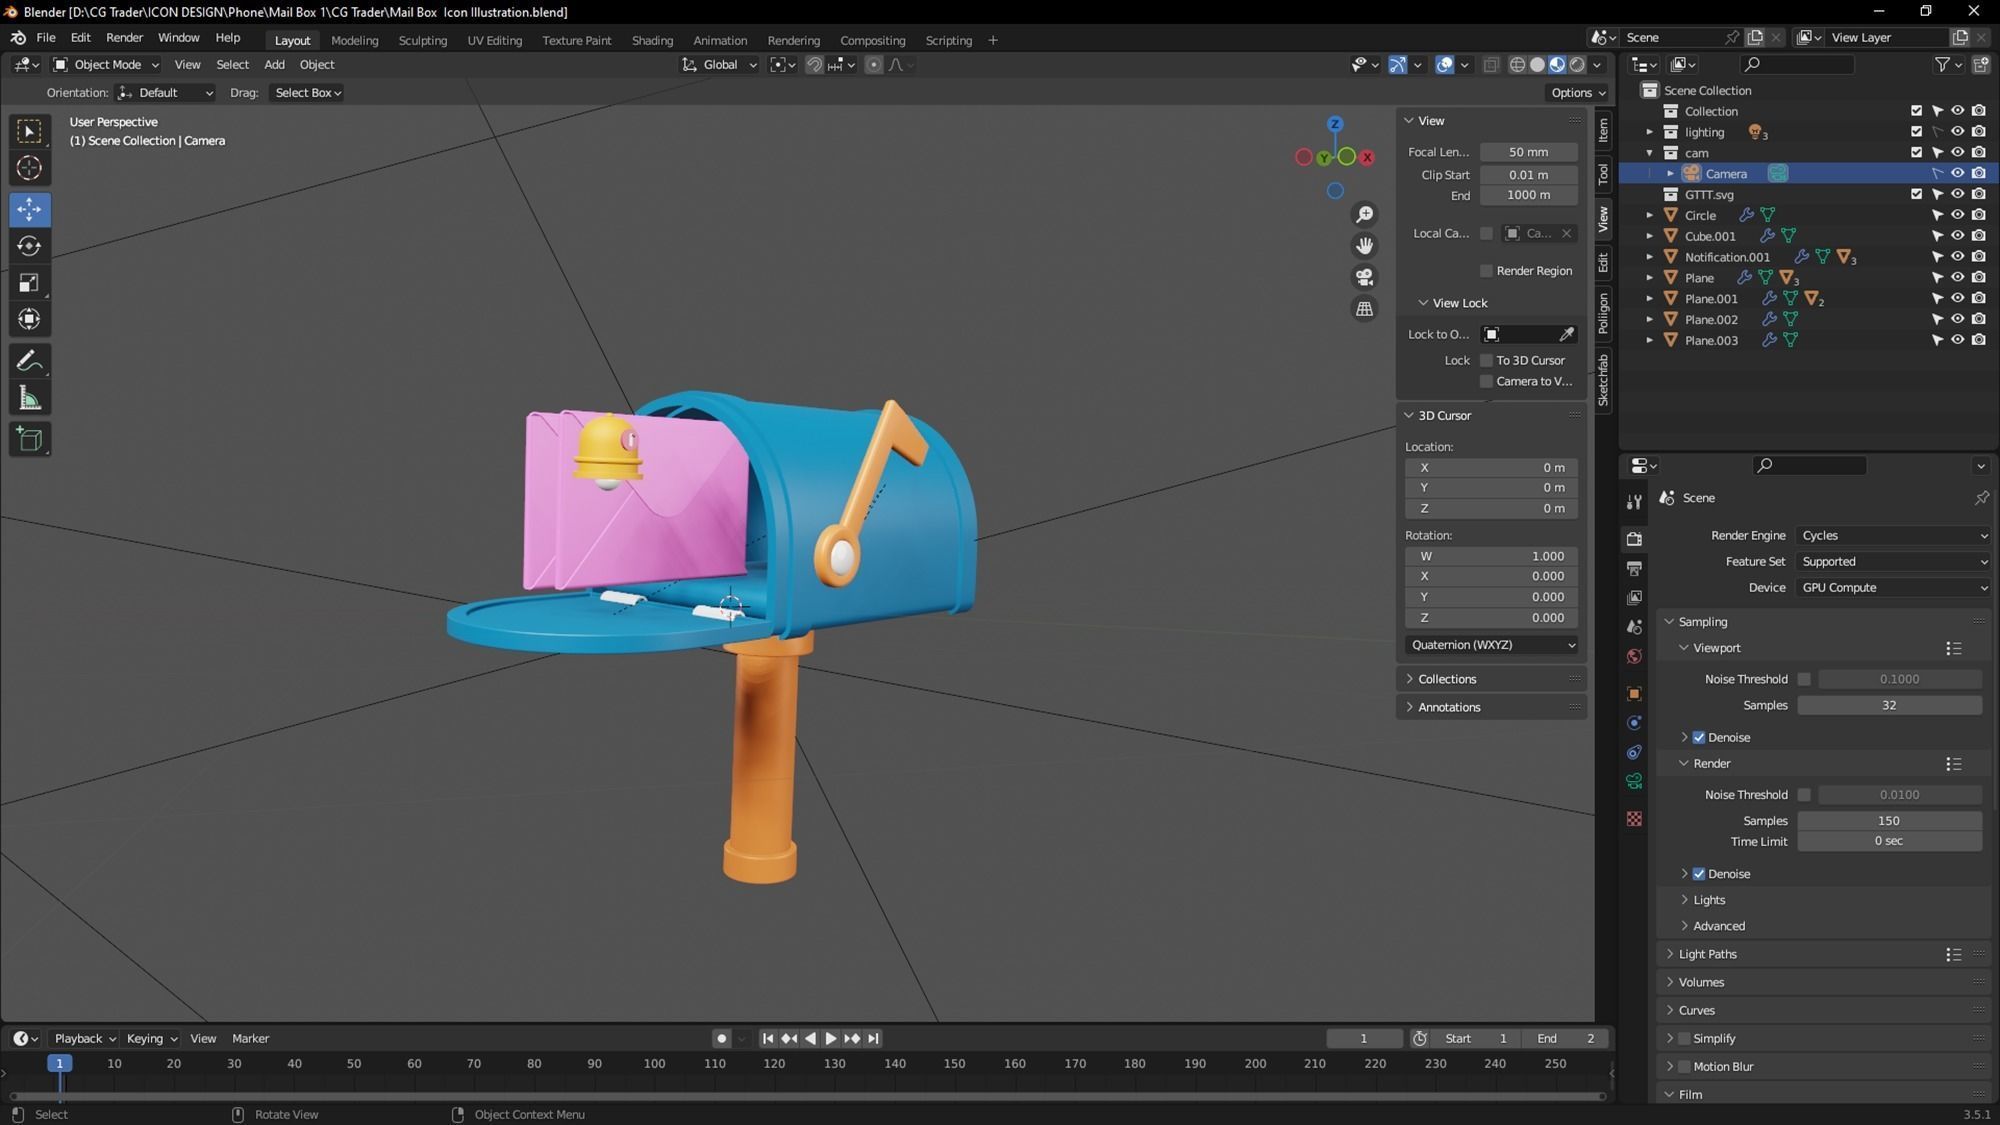Open the Blender logo menu

pos(18,38)
